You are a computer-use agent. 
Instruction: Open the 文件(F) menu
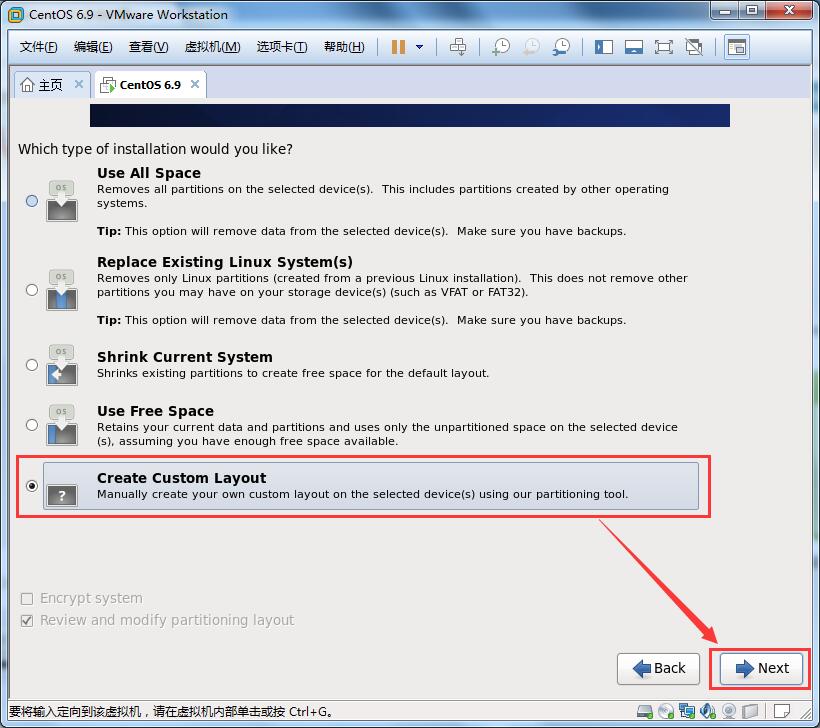click(38, 47)
